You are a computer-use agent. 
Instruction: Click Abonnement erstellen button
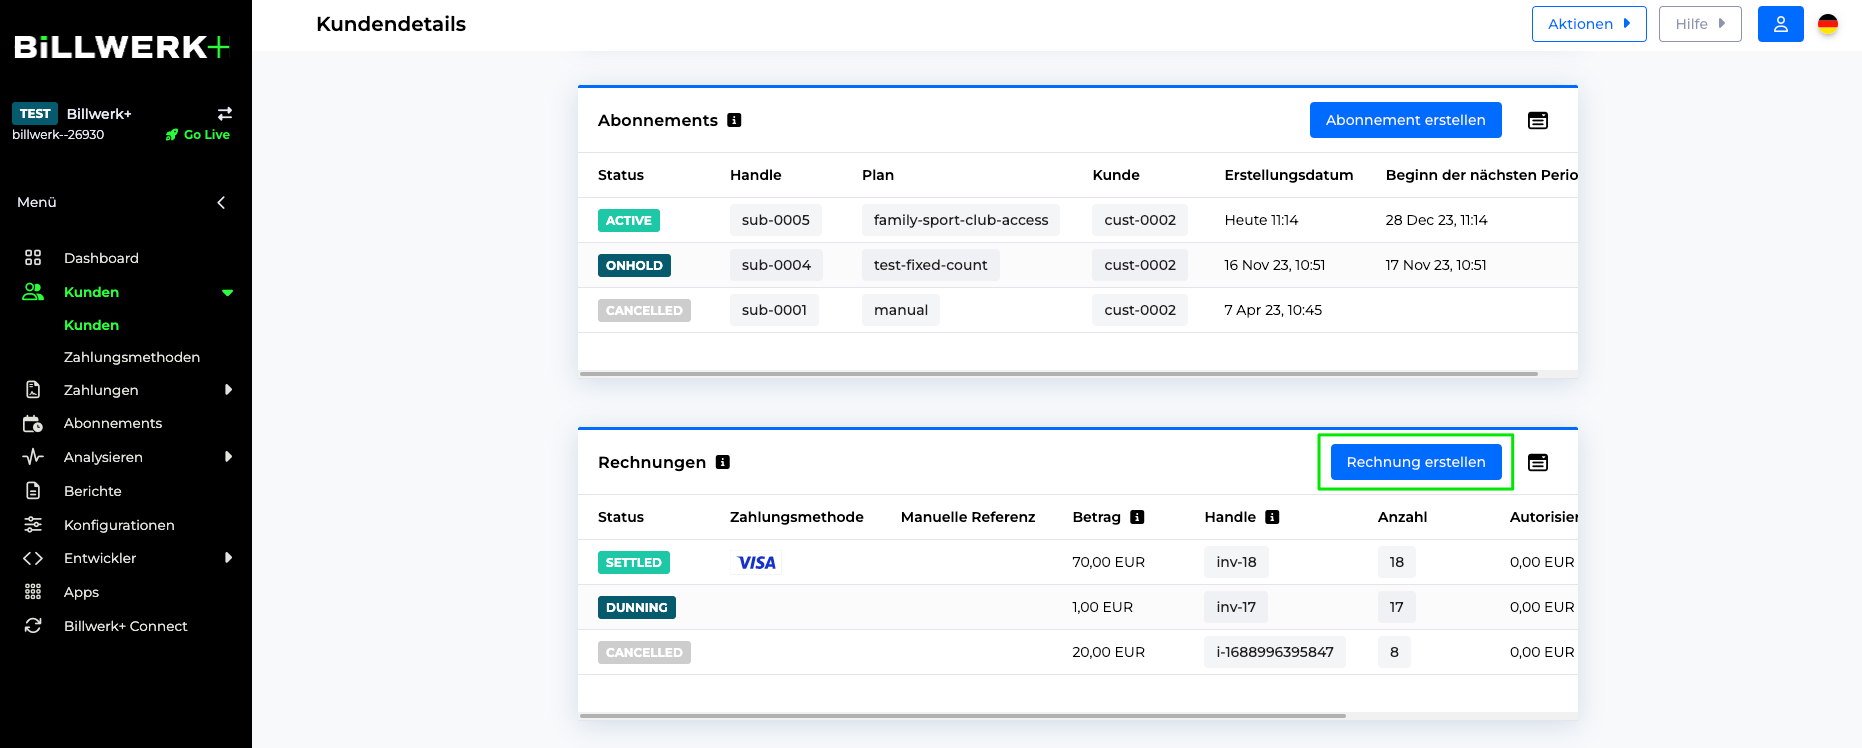click(1406, 120)
